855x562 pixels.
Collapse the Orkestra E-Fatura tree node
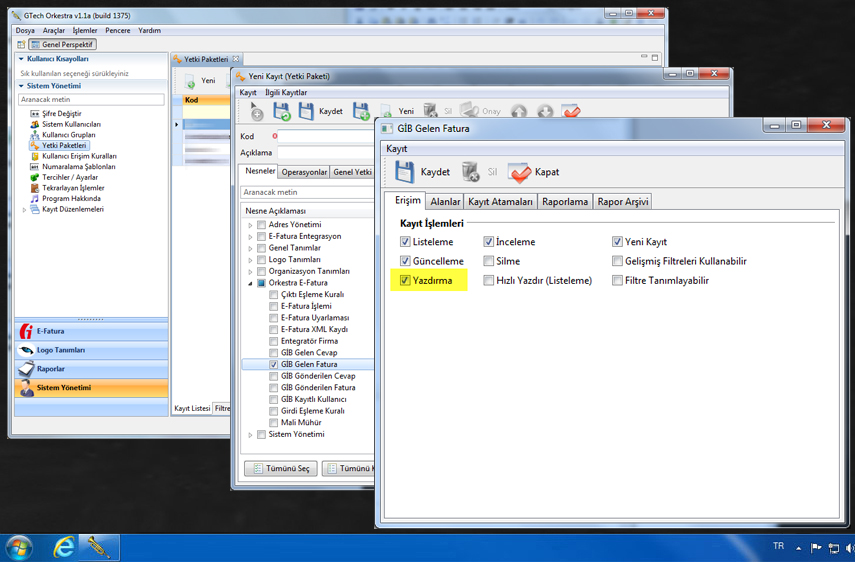250,283
